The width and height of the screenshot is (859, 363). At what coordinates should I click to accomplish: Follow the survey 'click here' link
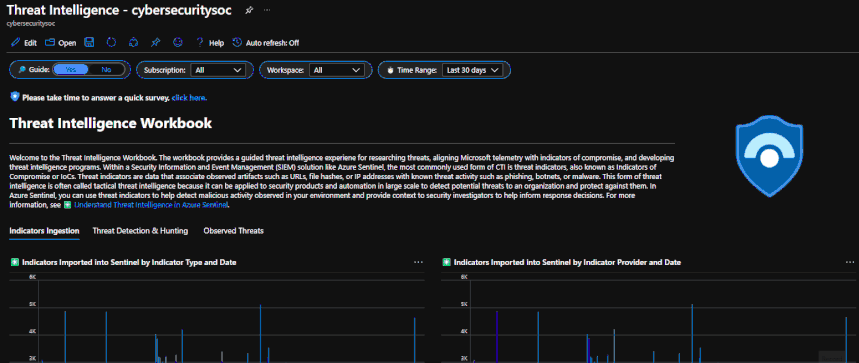[x=189, y=98]
